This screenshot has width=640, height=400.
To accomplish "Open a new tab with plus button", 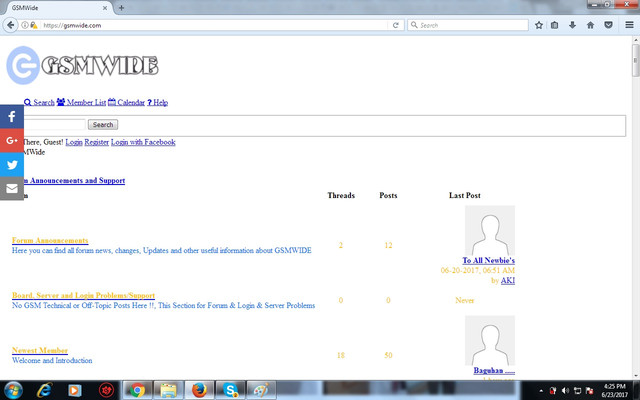I will (x=121, y=8).
